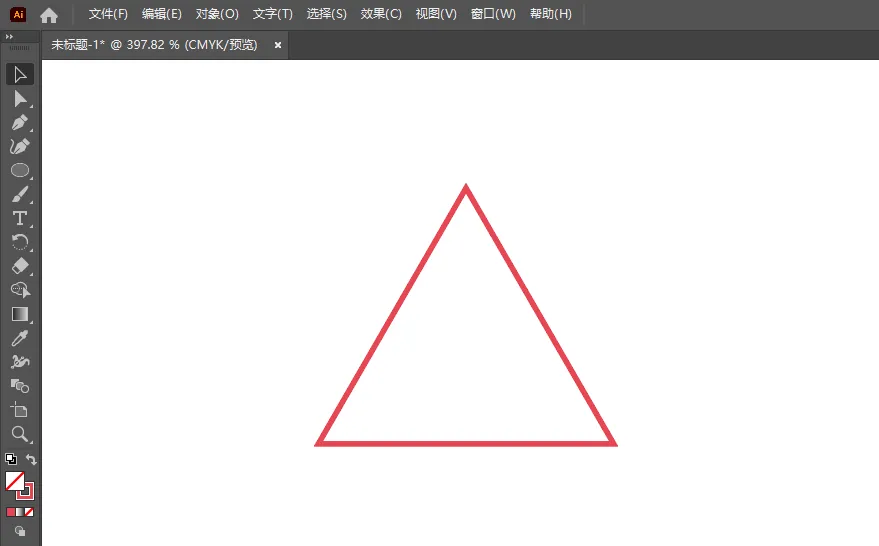The image size is (879, 546).
Task: Apply solid Color mode button
Action: [11, 512]
